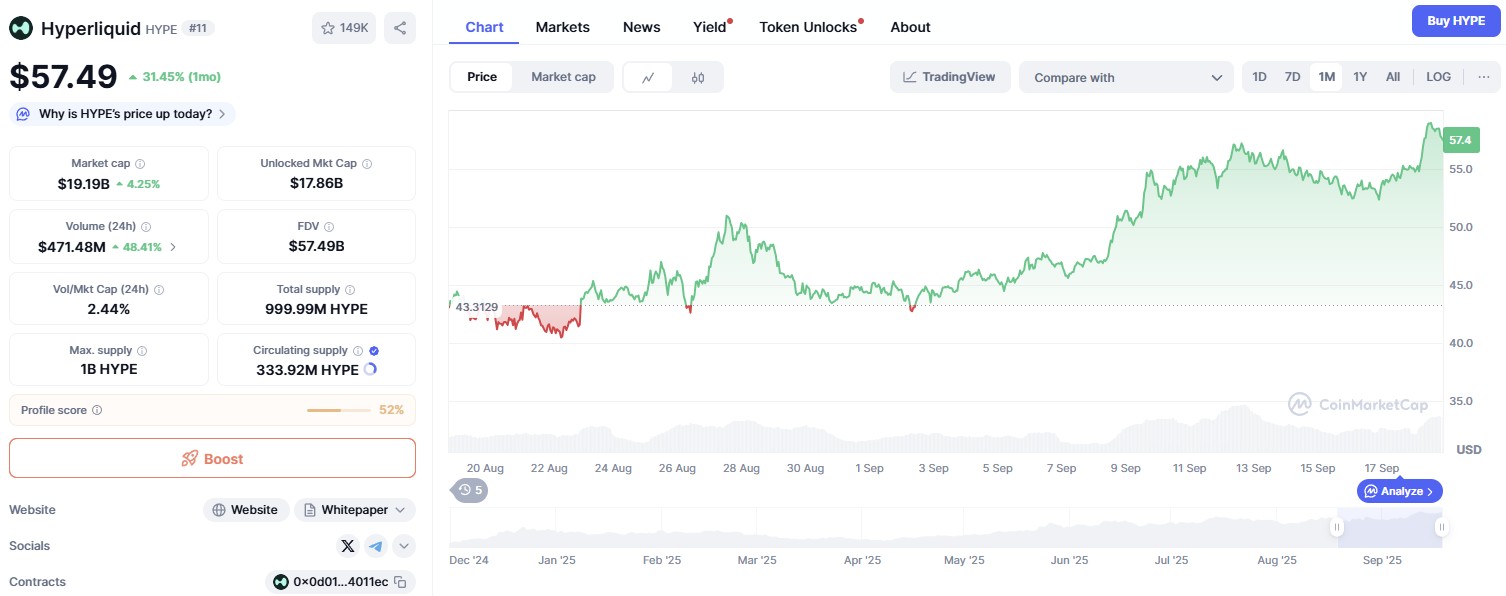Click info icon beside Vol/Mkt Cap (24h)

coord(159,289)
